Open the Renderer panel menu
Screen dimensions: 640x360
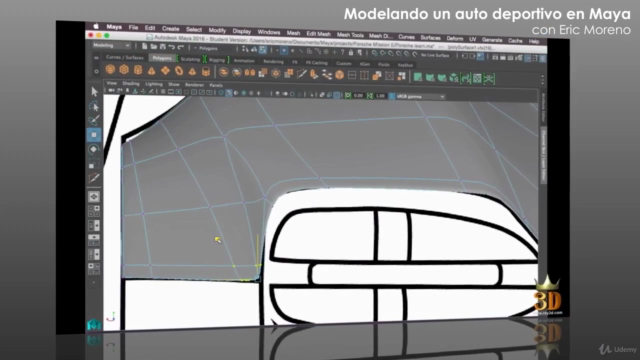[194, 84]
